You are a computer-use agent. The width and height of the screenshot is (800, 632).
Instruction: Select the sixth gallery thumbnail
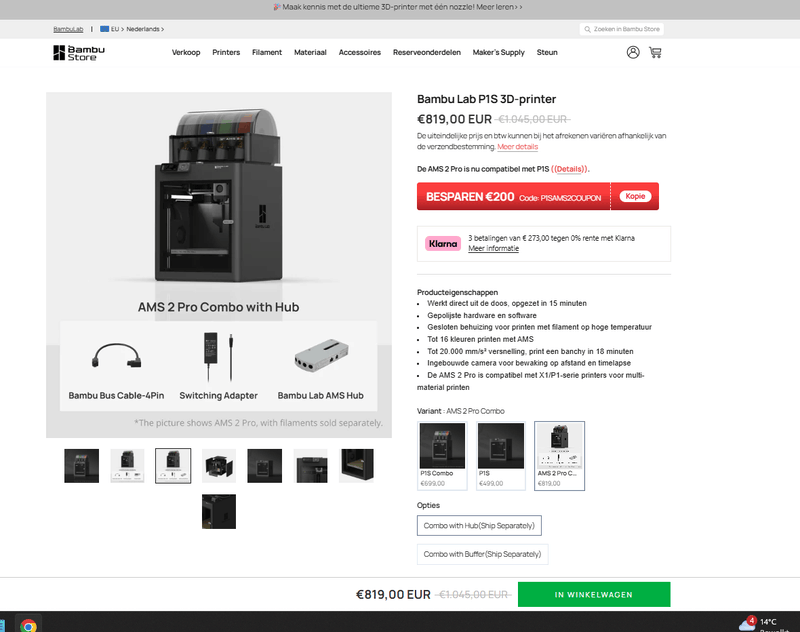[310, 466]
